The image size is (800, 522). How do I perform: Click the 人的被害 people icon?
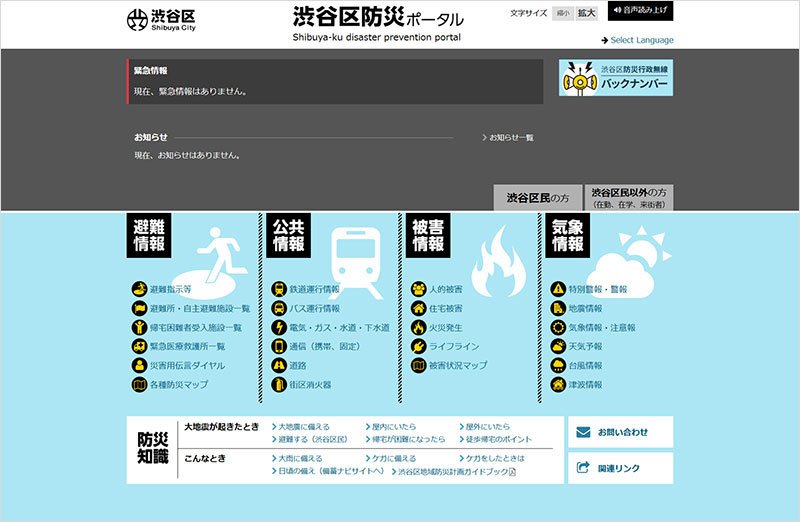(418, 289)
